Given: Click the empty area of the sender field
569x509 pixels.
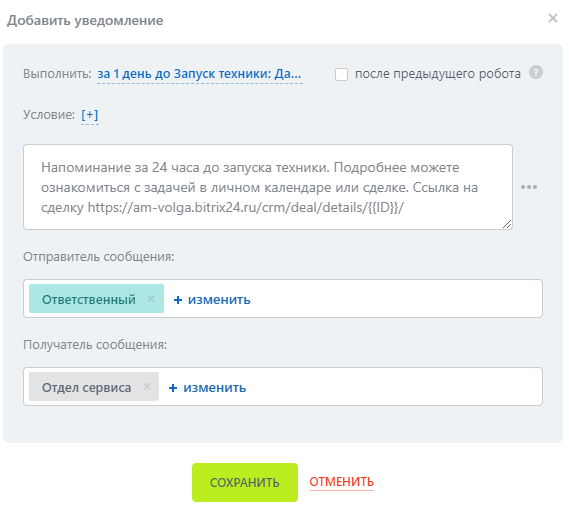Looking at the screenshot, I should 396,299.
